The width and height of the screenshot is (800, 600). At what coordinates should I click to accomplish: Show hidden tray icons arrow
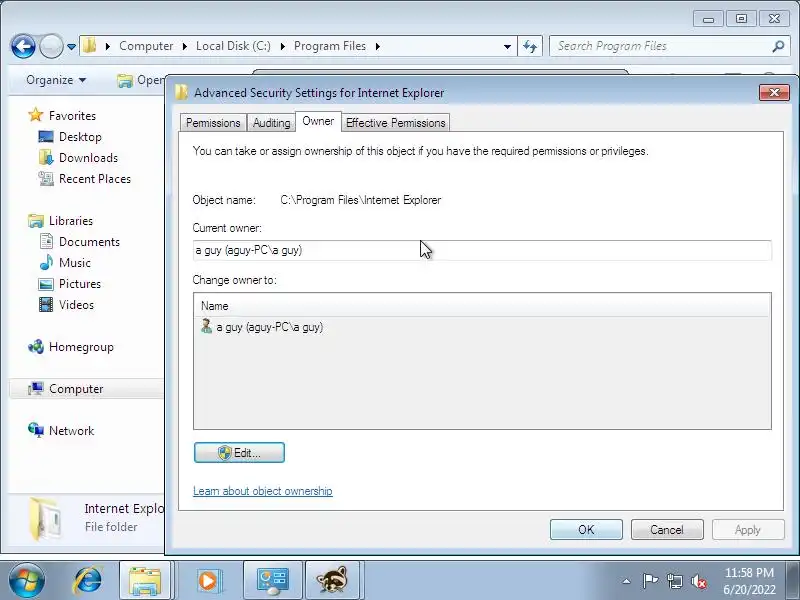[x=627, y=581]
